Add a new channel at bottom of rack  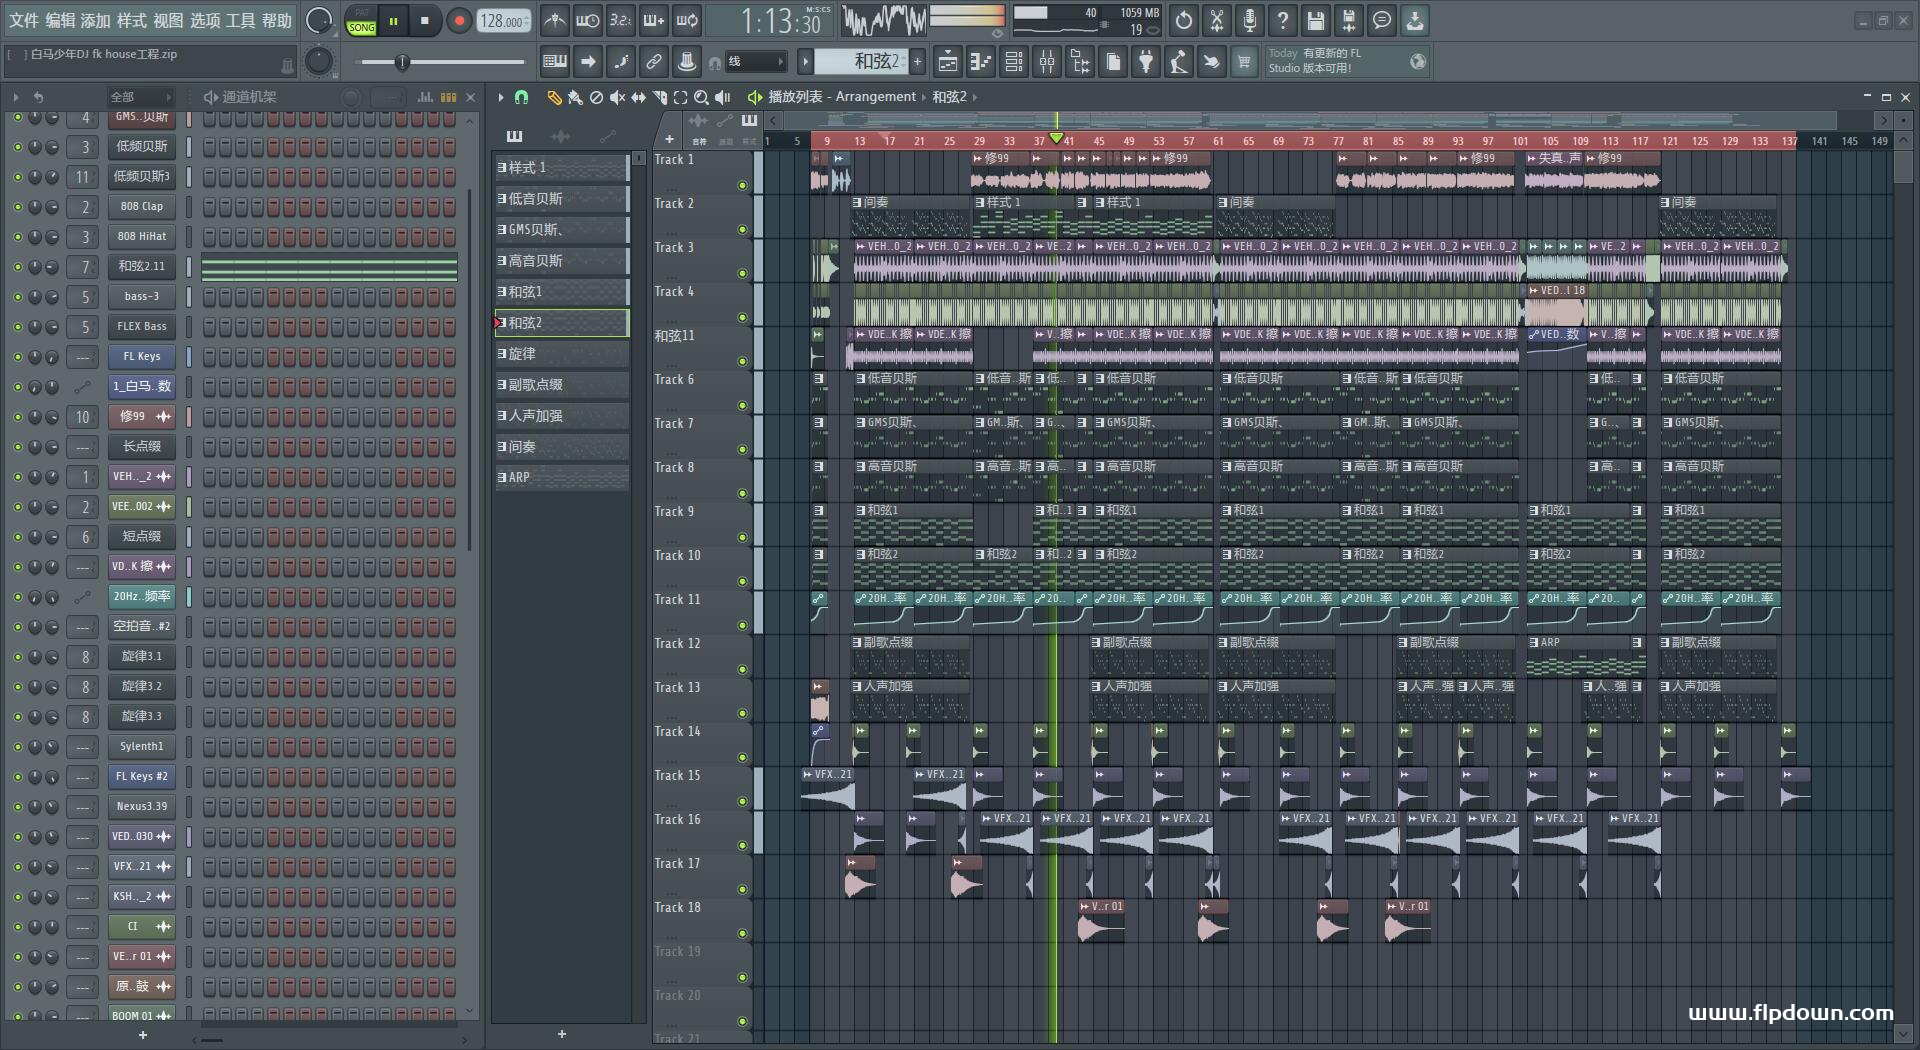(x=142, y=1035)
